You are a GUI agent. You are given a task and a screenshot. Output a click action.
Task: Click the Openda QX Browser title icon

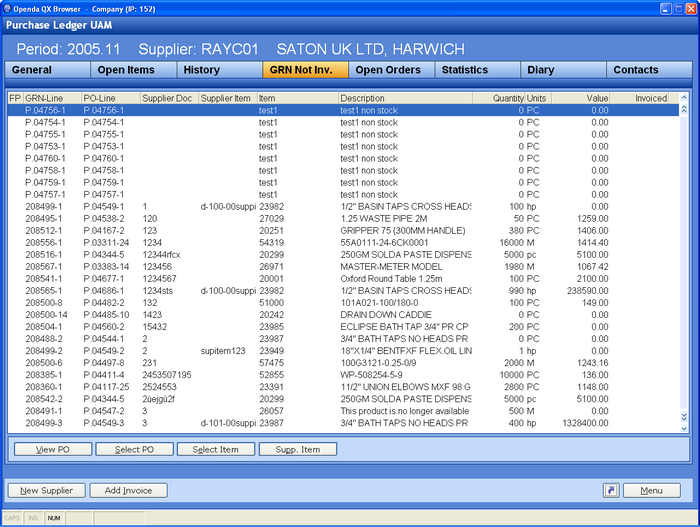click(x=7, y=8)
